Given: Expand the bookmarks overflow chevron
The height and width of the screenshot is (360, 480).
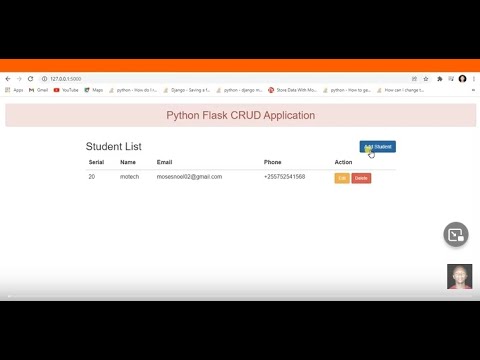Looking at the screenshot, I should [x=473, y=90].
